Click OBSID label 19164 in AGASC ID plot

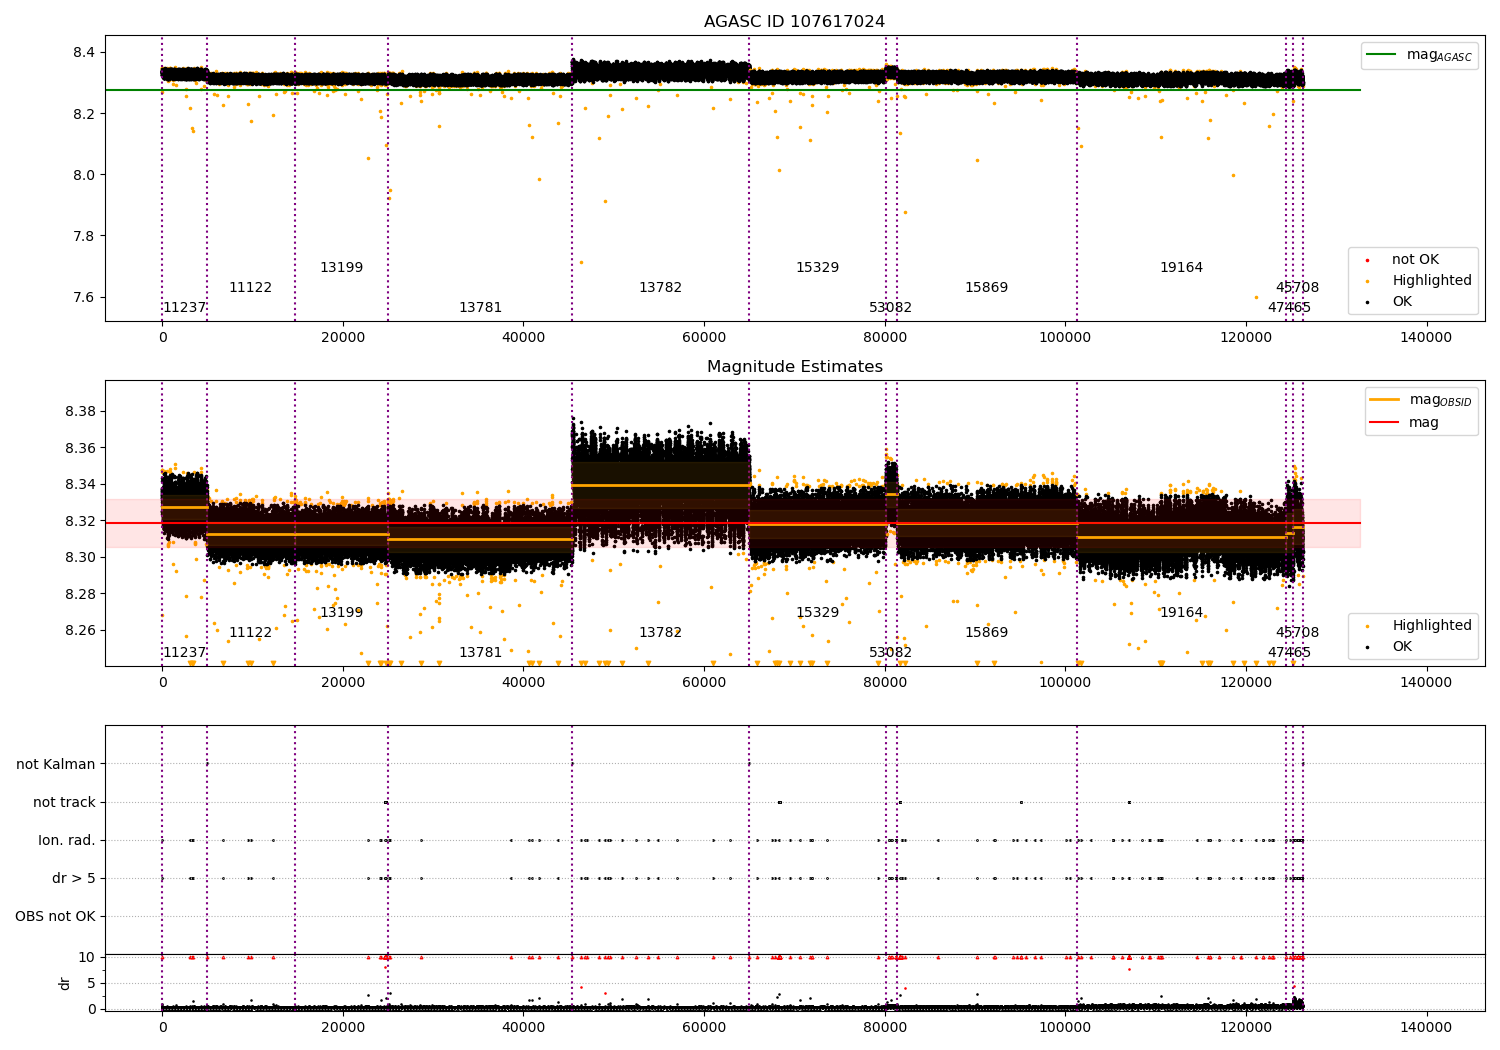pyautogui.click(x=1181, y=268)
